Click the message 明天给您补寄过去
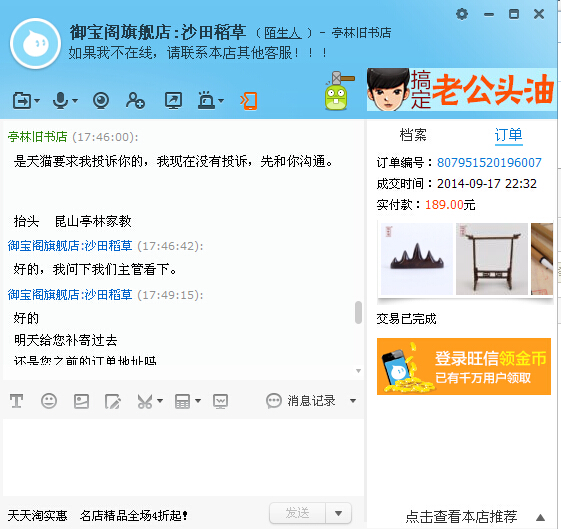 (65, 340)
